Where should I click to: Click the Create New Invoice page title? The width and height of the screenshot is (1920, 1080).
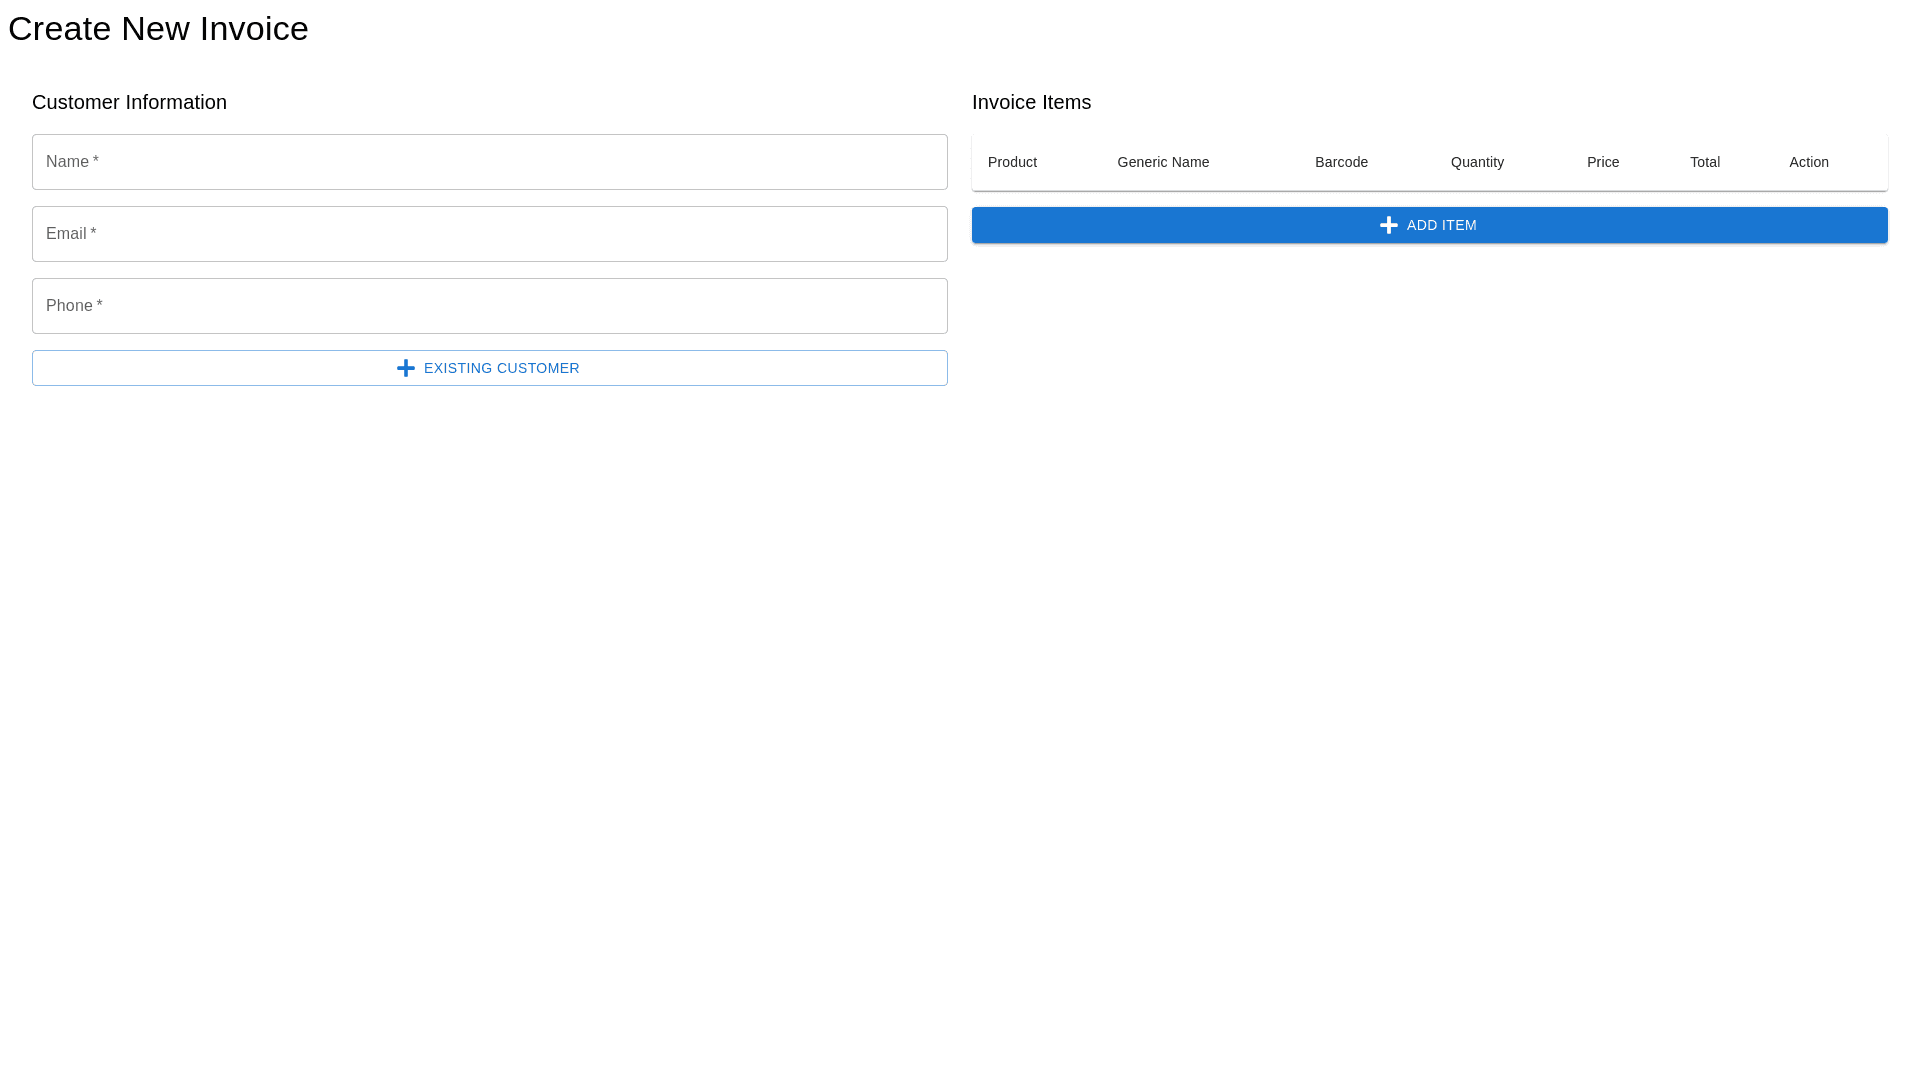pyautogui.click(x=158, y=29)
